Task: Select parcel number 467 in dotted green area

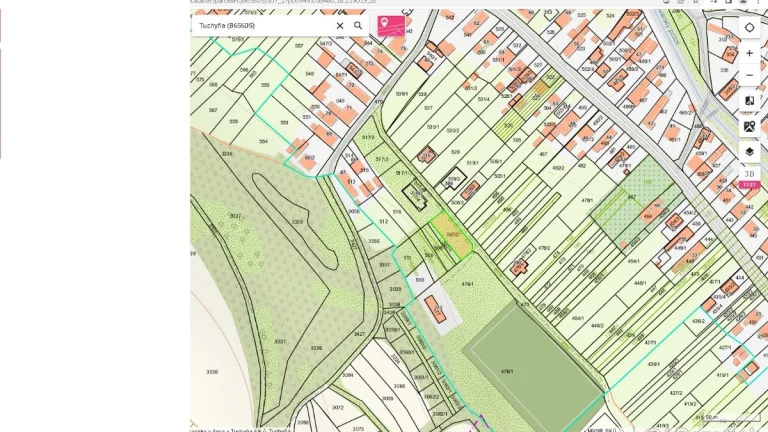Action: click(x=632, y=197)
